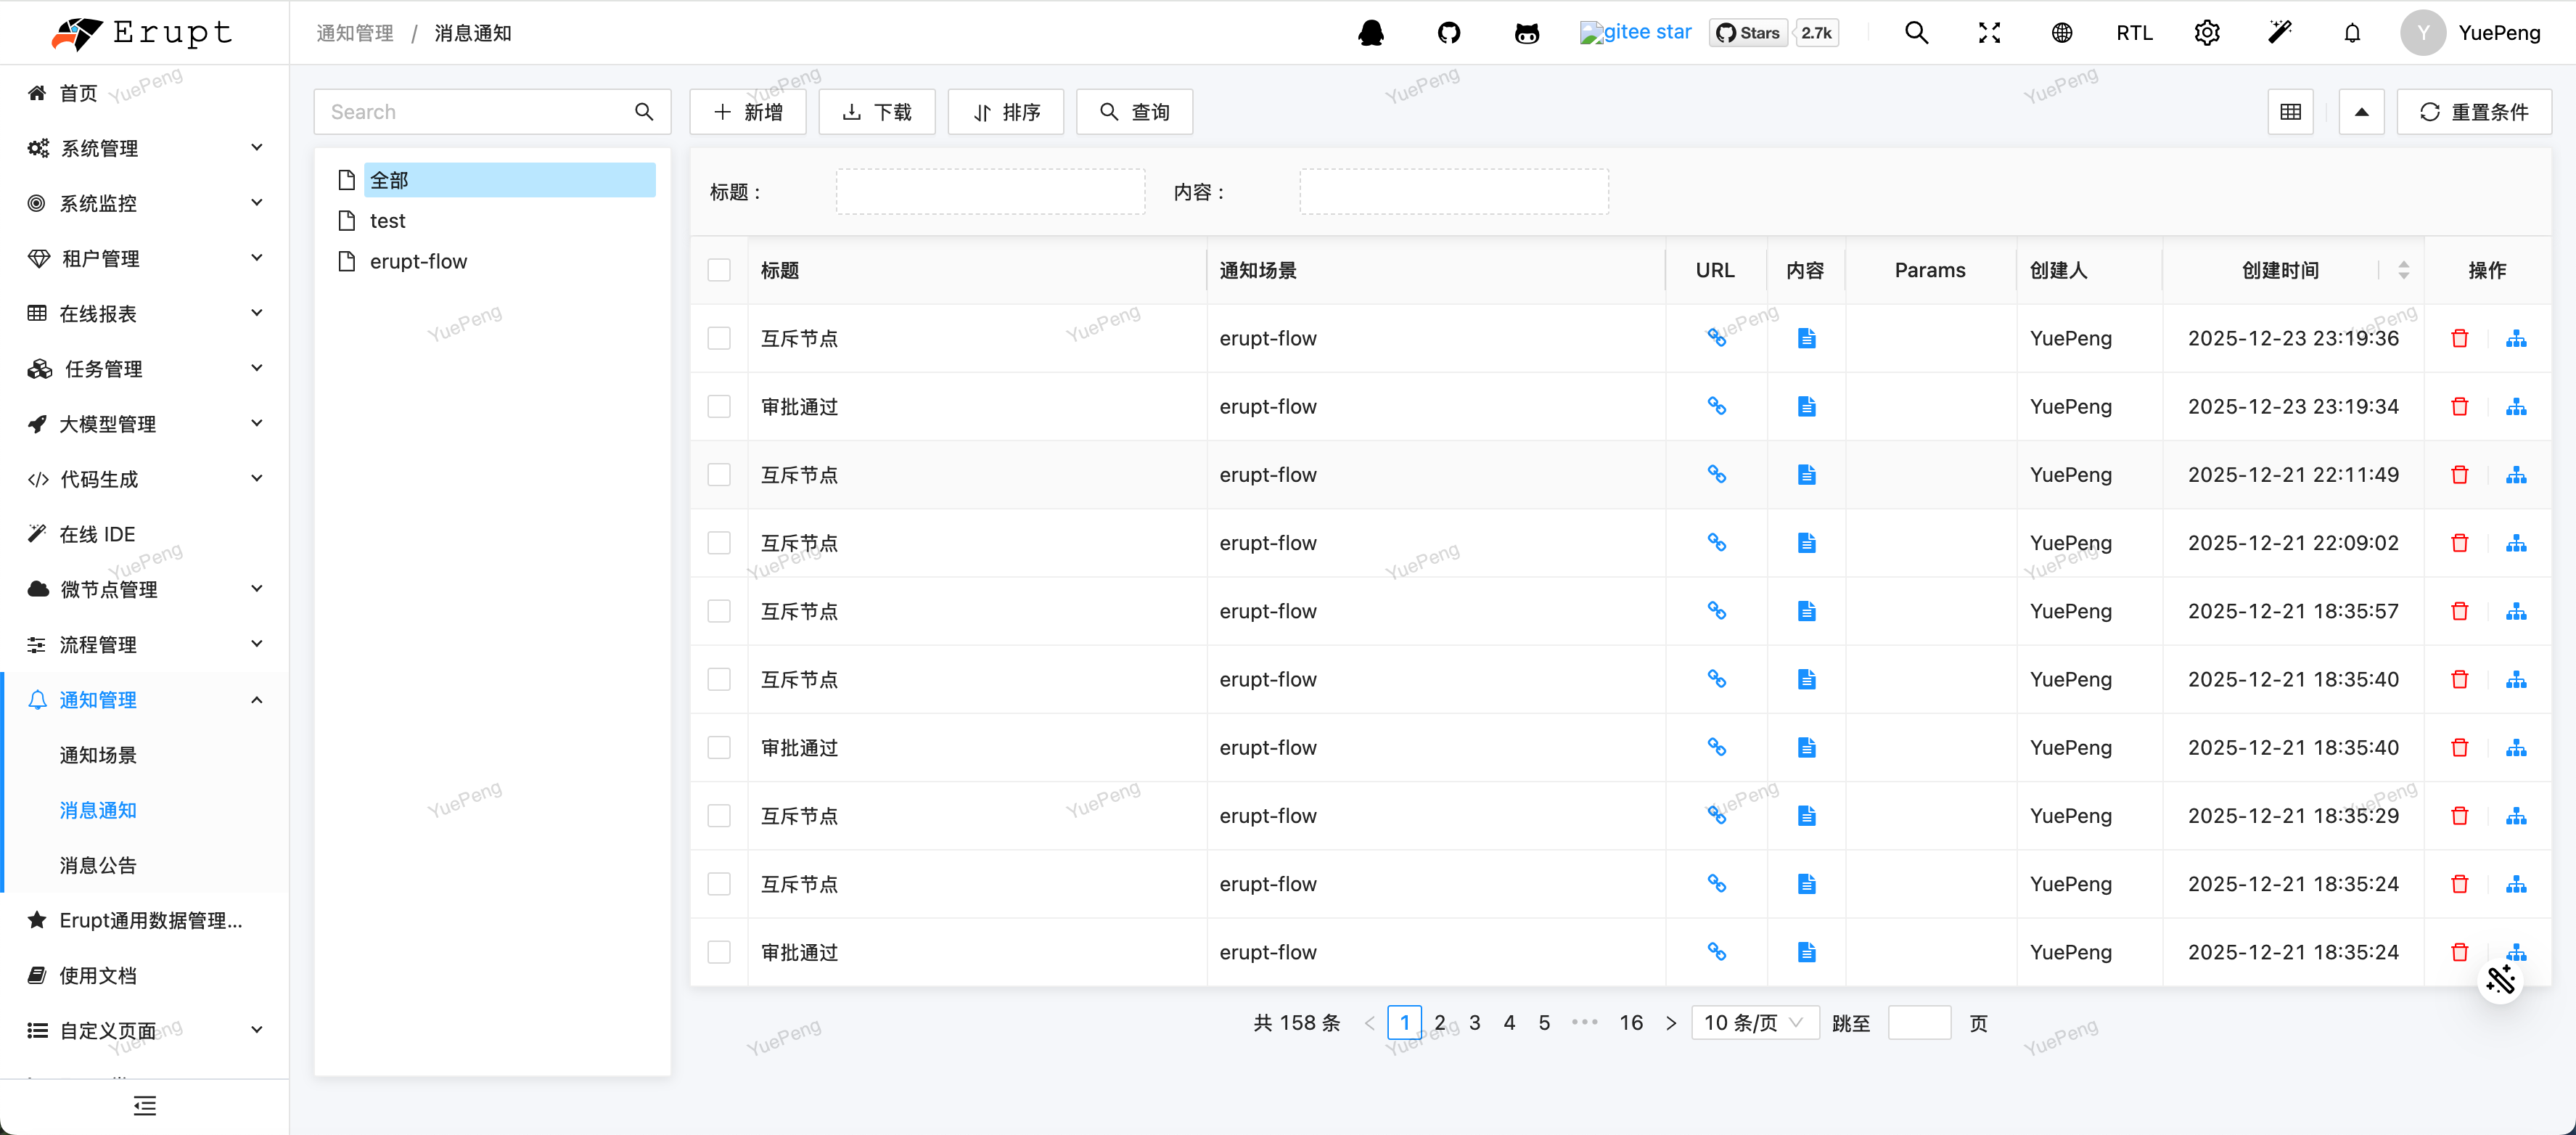2576x1135 pixels.
Task: Expand the 系统管理 sidebar menu
Action: [x=145, y=148]
